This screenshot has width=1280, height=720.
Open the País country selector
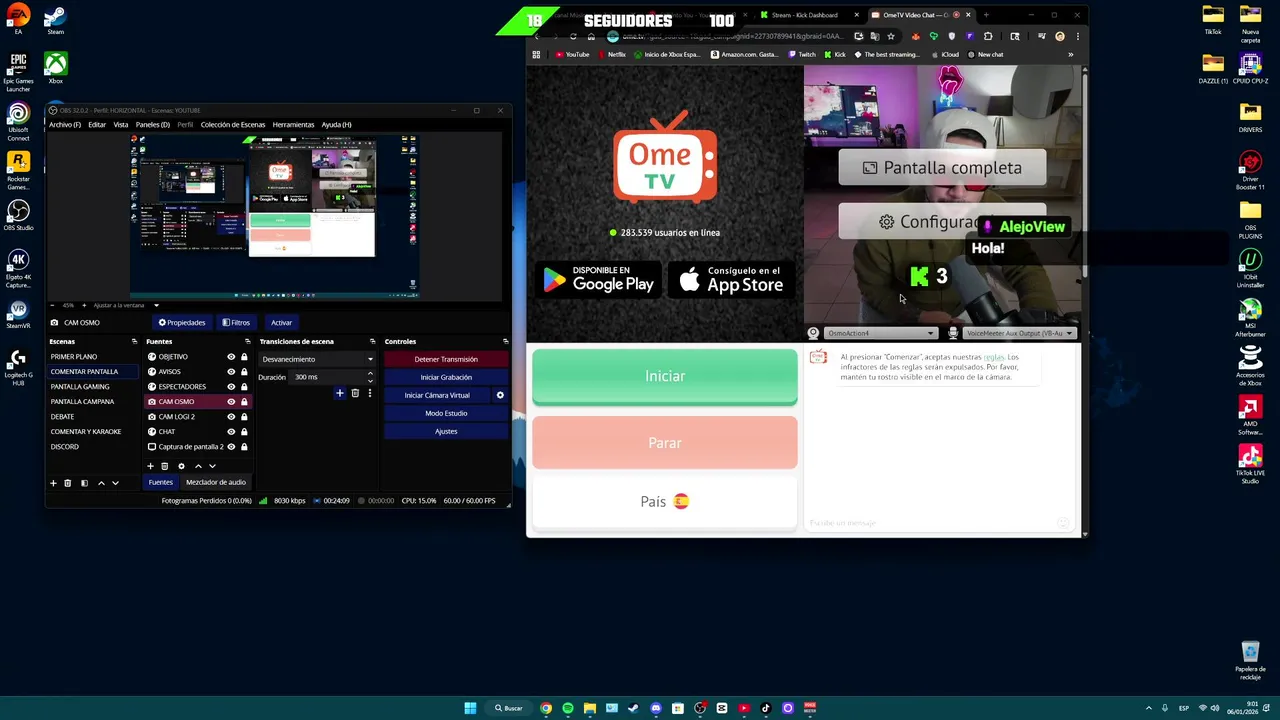click(x=665, y=502)
